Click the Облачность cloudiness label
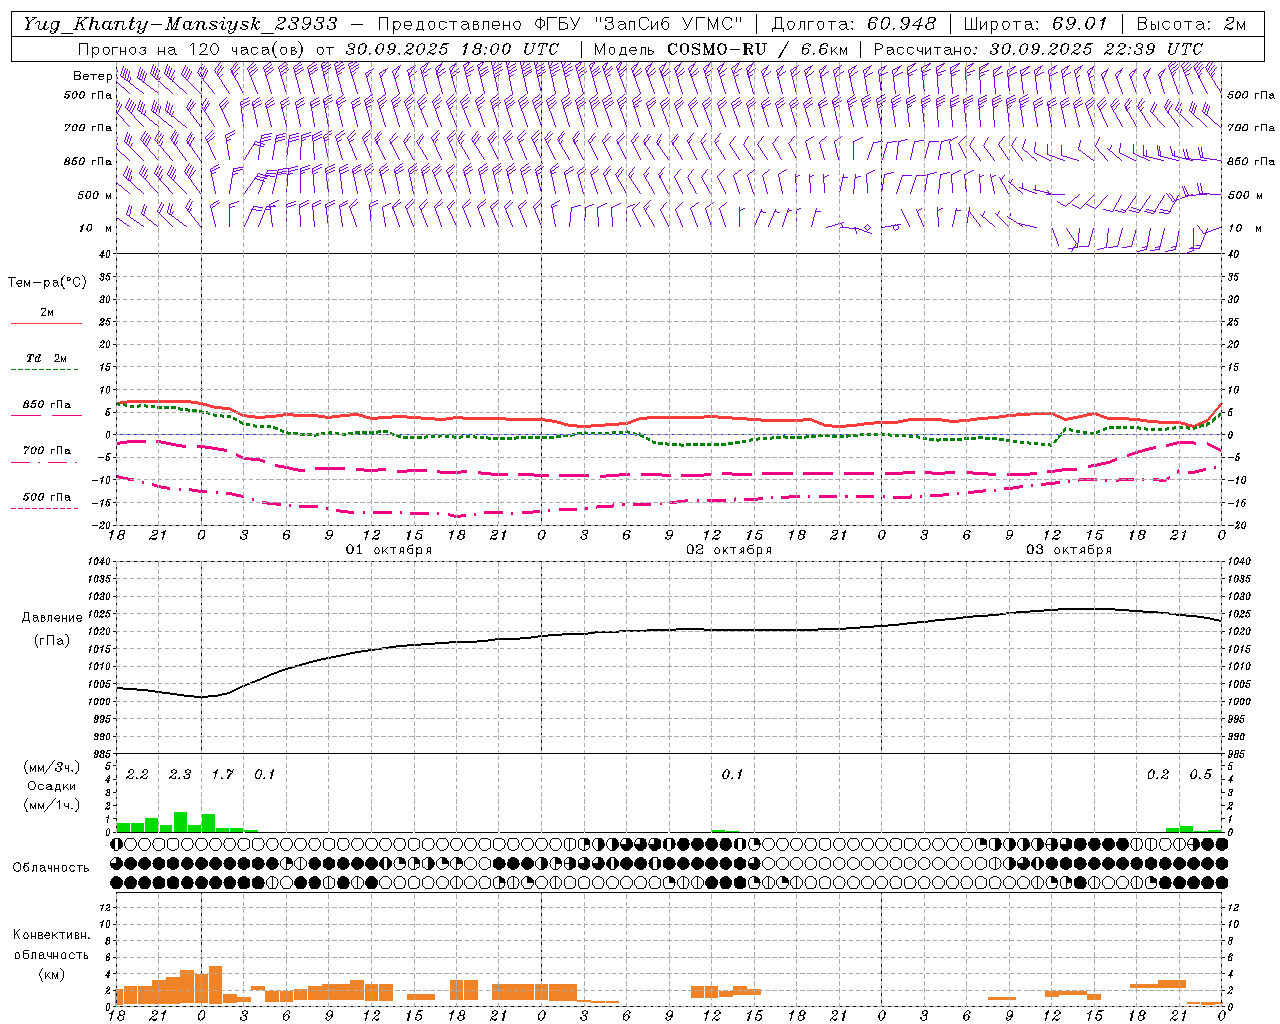This screenshot has height=1024, width=1280. pyautogui.click(x=50, y=868)
